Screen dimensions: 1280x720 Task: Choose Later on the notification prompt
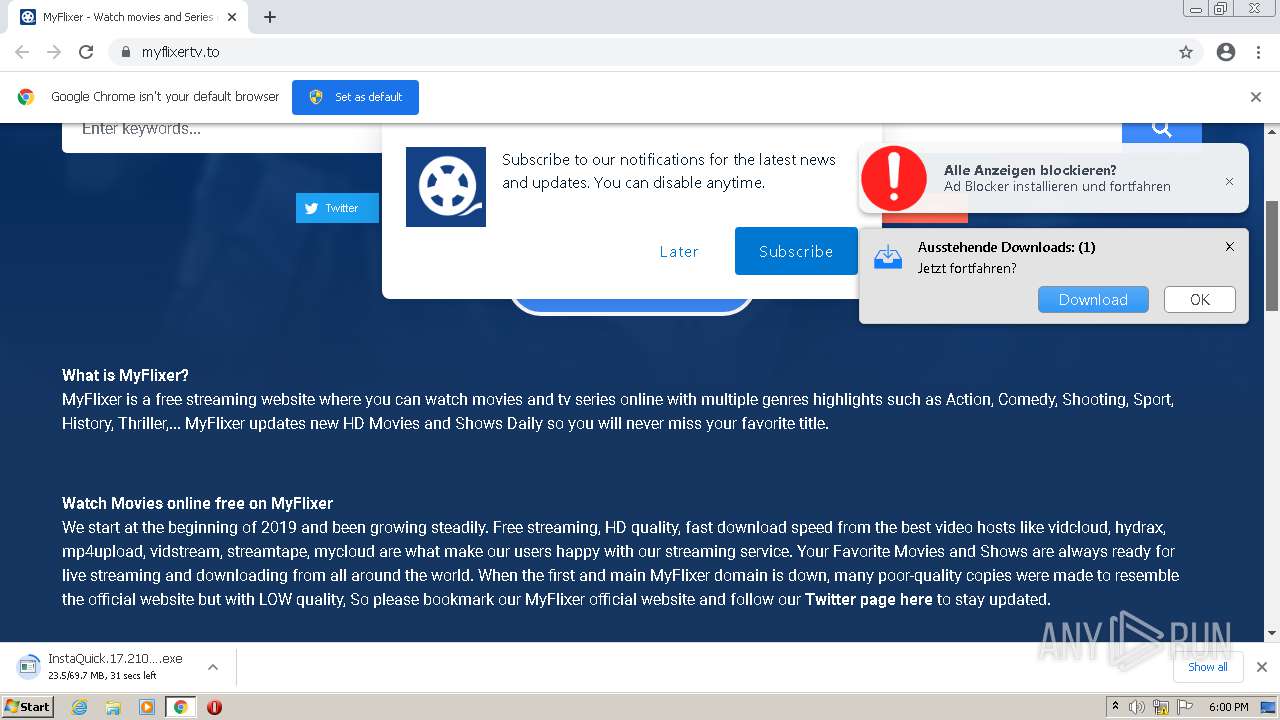click(679, 252)
